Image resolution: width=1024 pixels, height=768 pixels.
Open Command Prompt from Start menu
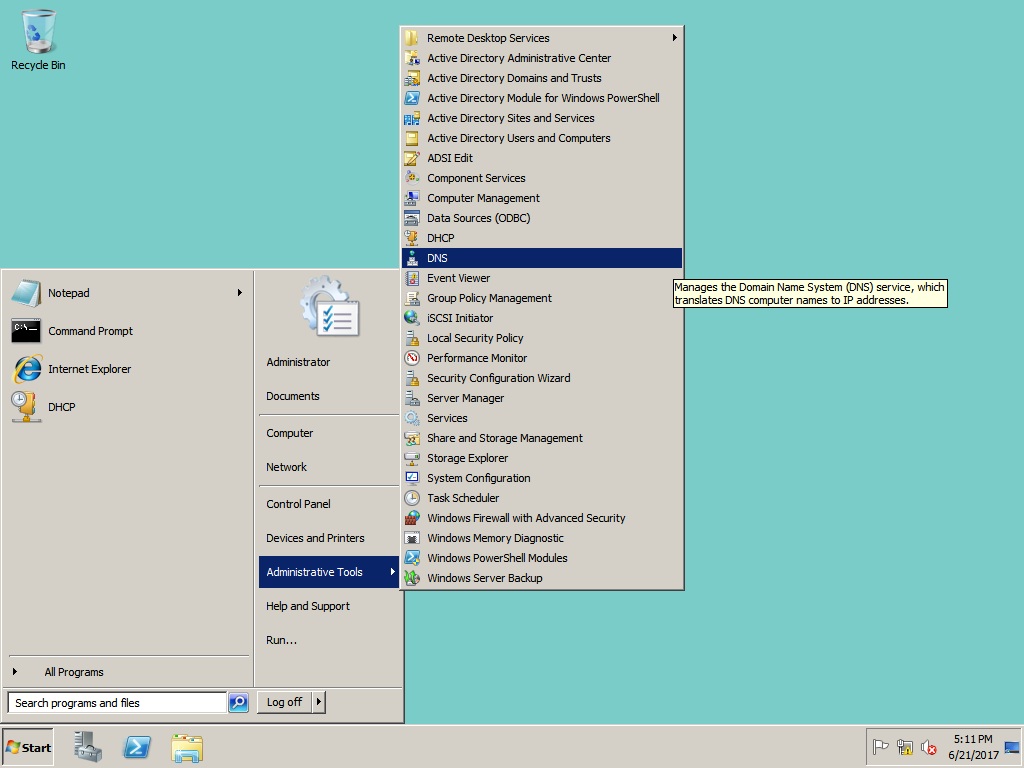pos(129,331)
